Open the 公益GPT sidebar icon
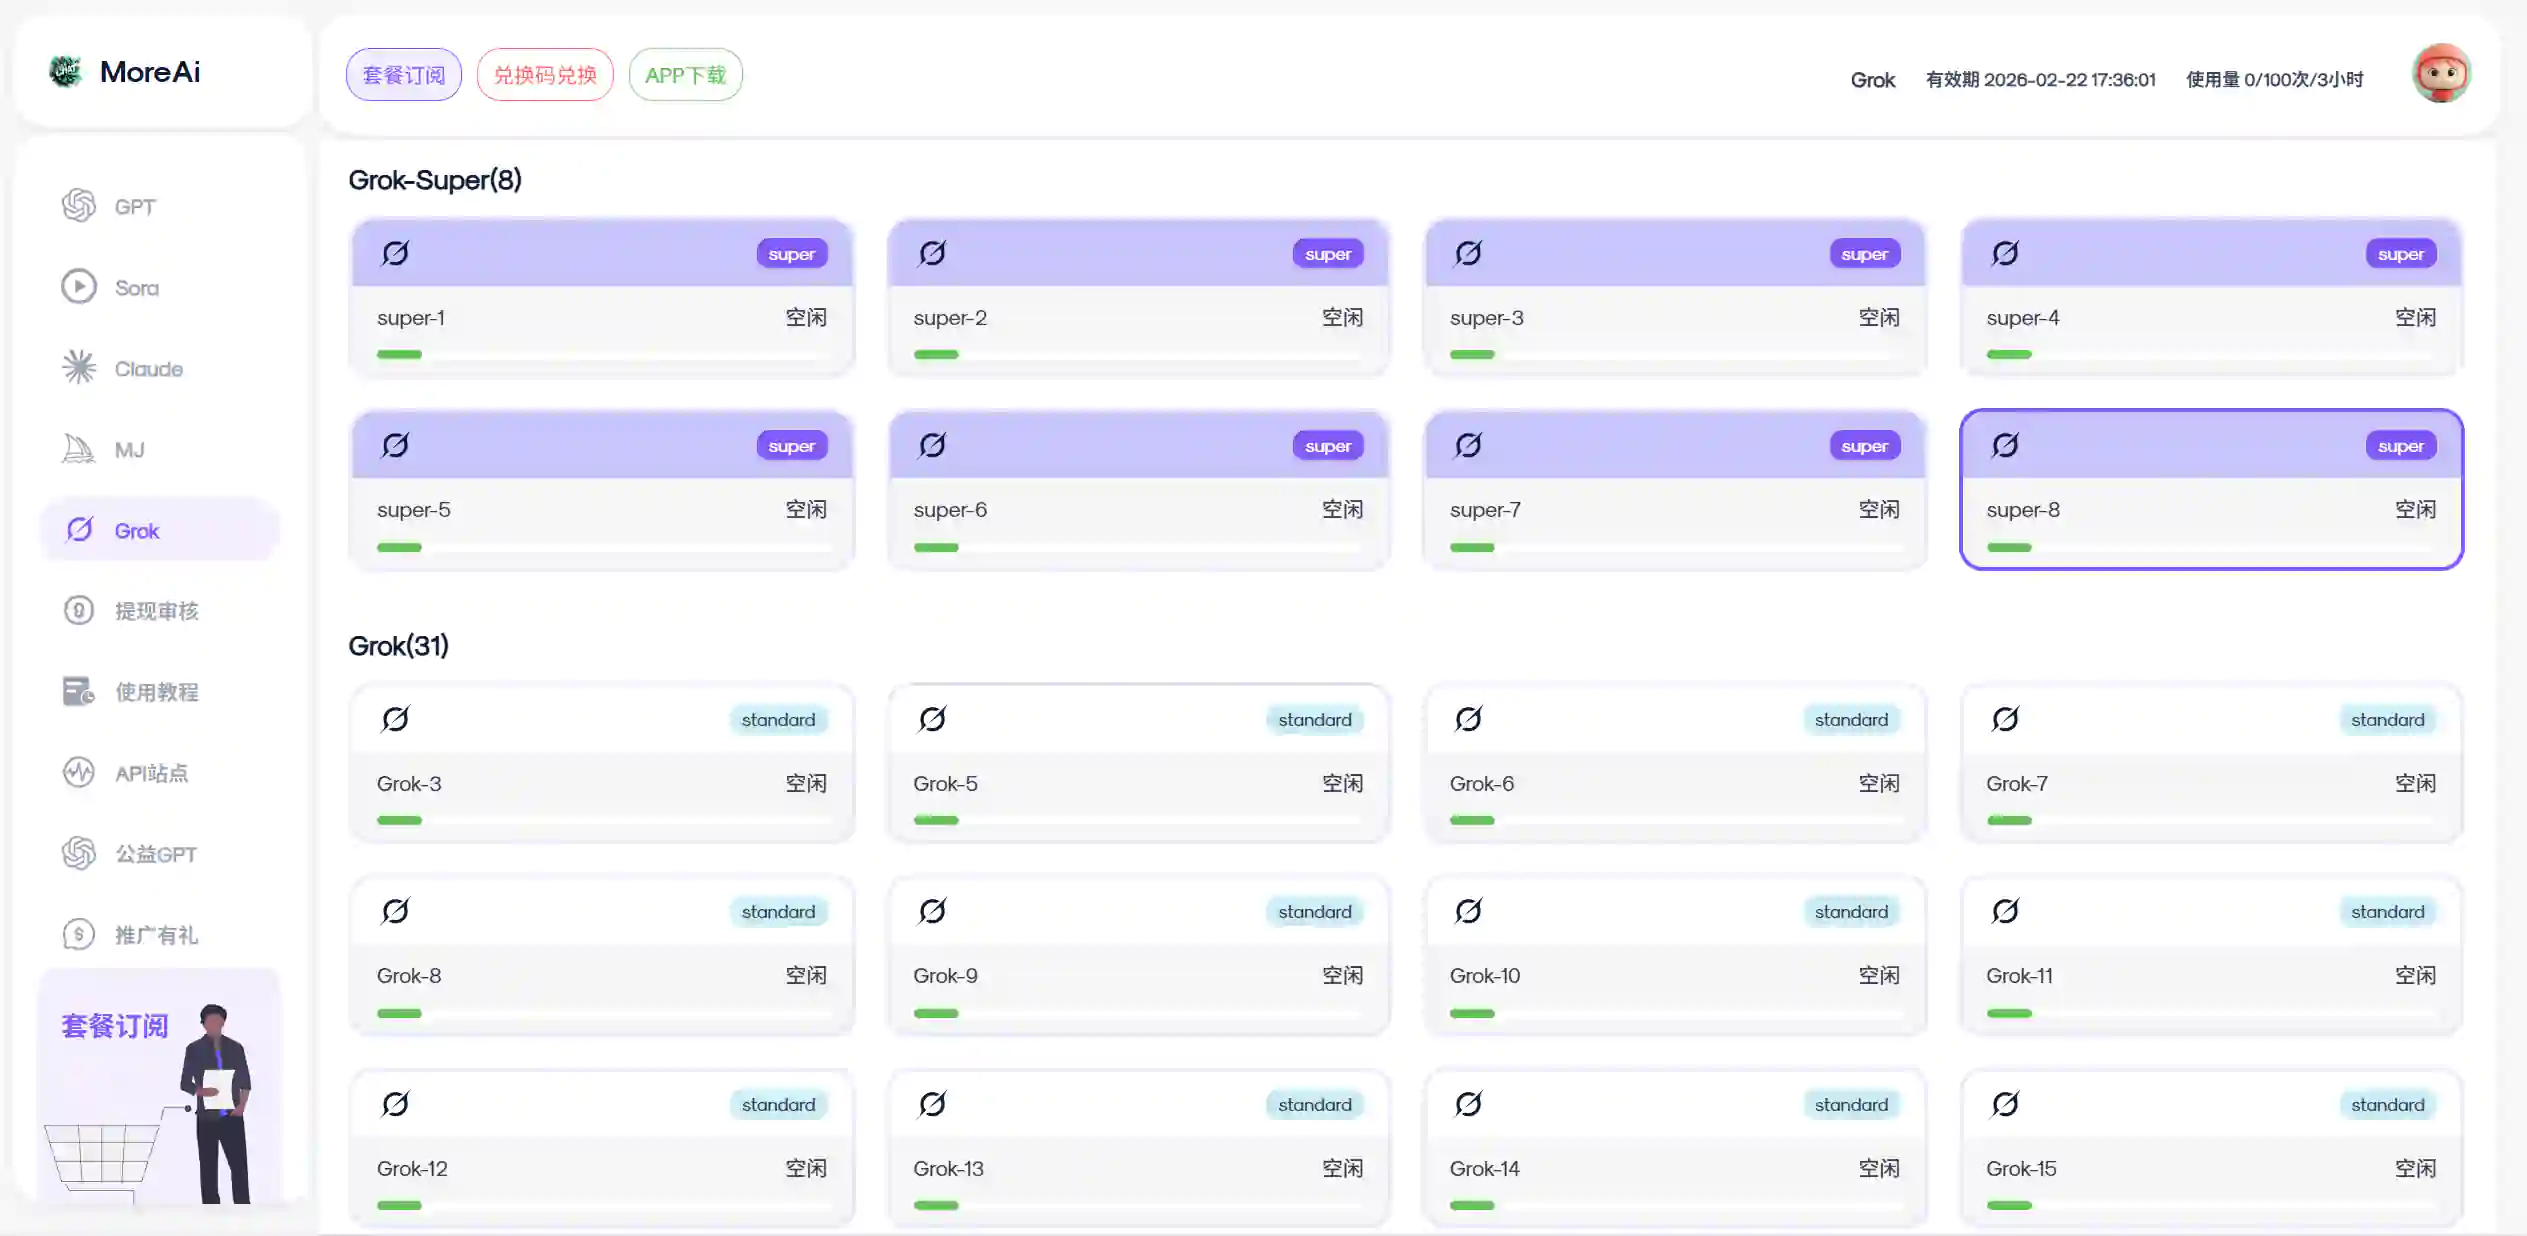This screenshot has width=2527, height=1236. 79,853
